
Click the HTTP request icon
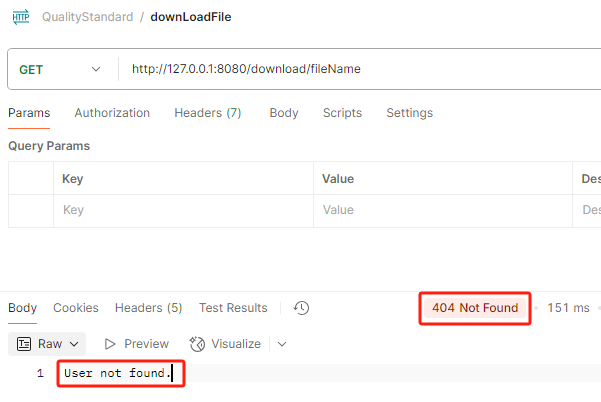click(21, 17)
